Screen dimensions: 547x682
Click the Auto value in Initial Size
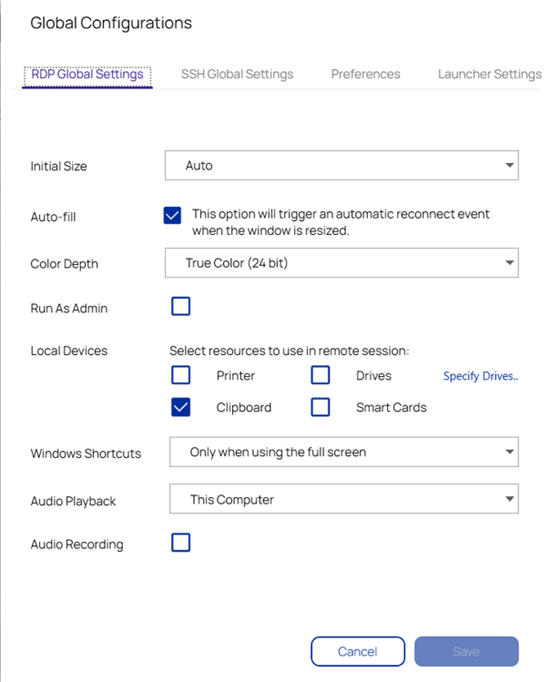tap(199, 166)
